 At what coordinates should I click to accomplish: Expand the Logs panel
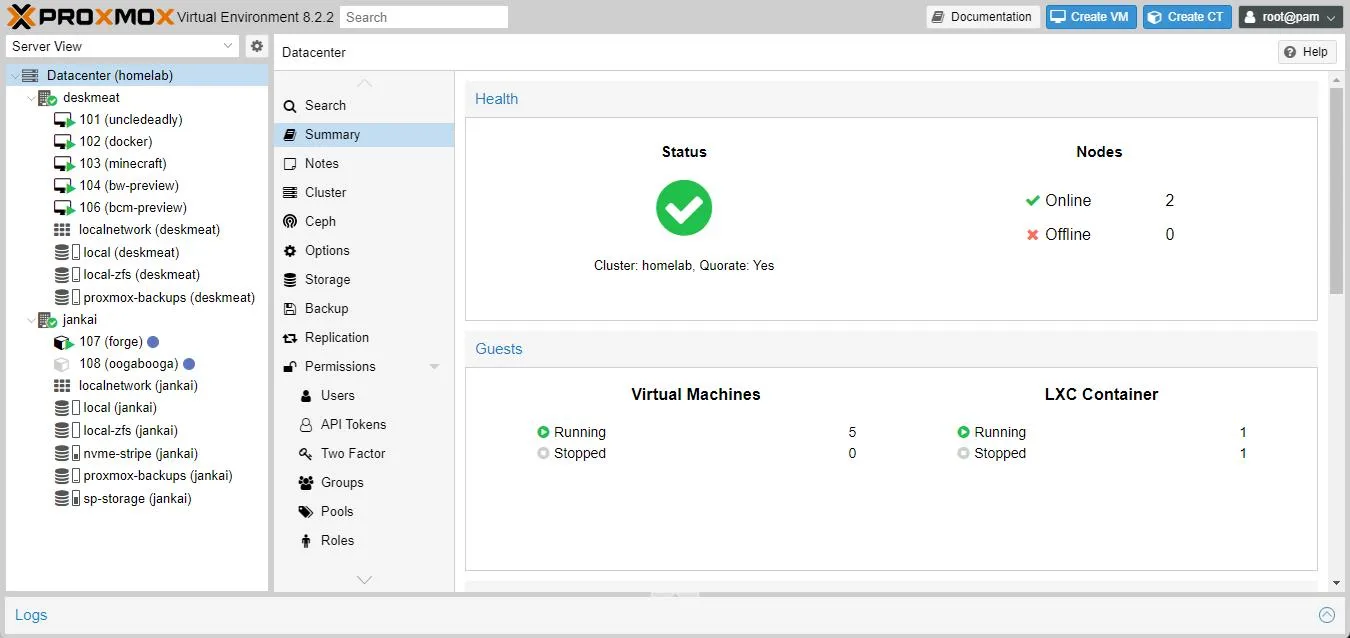1327,615
